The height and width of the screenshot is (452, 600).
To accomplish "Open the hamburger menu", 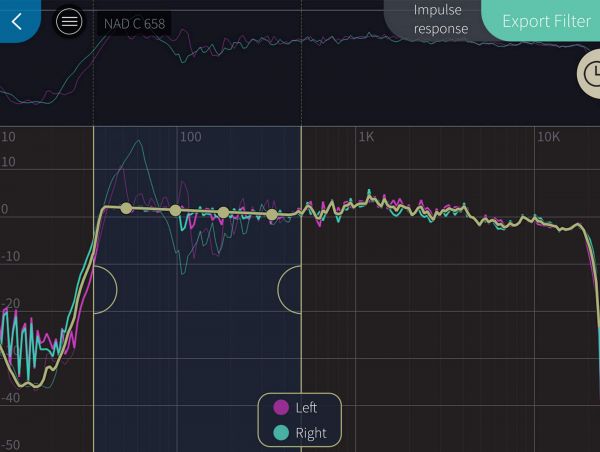I will coord(69,21).
